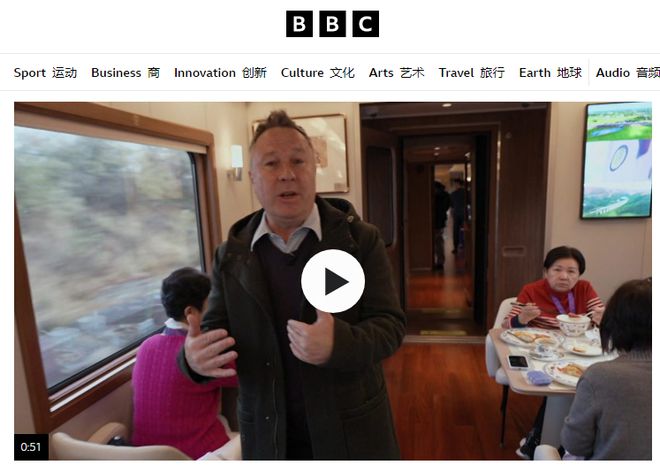Click the play button on the video
Screen dimensions: 660x465
pos(333,281)
